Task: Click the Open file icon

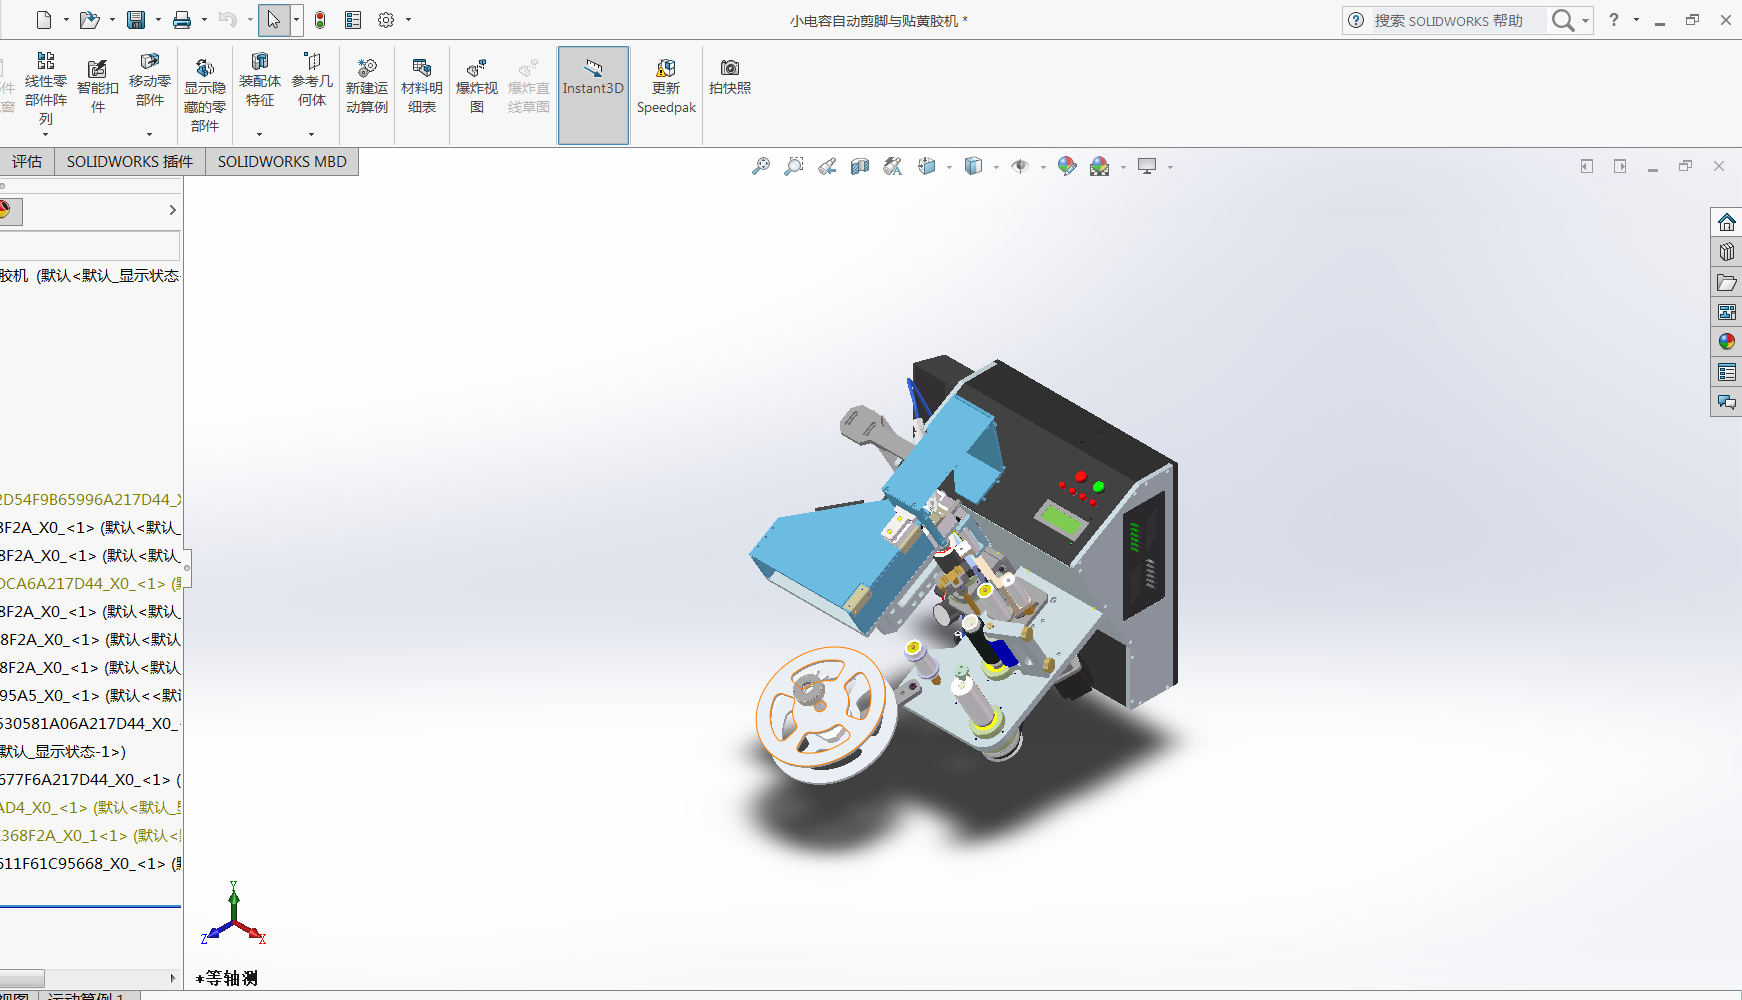Action: coord(89,20)
